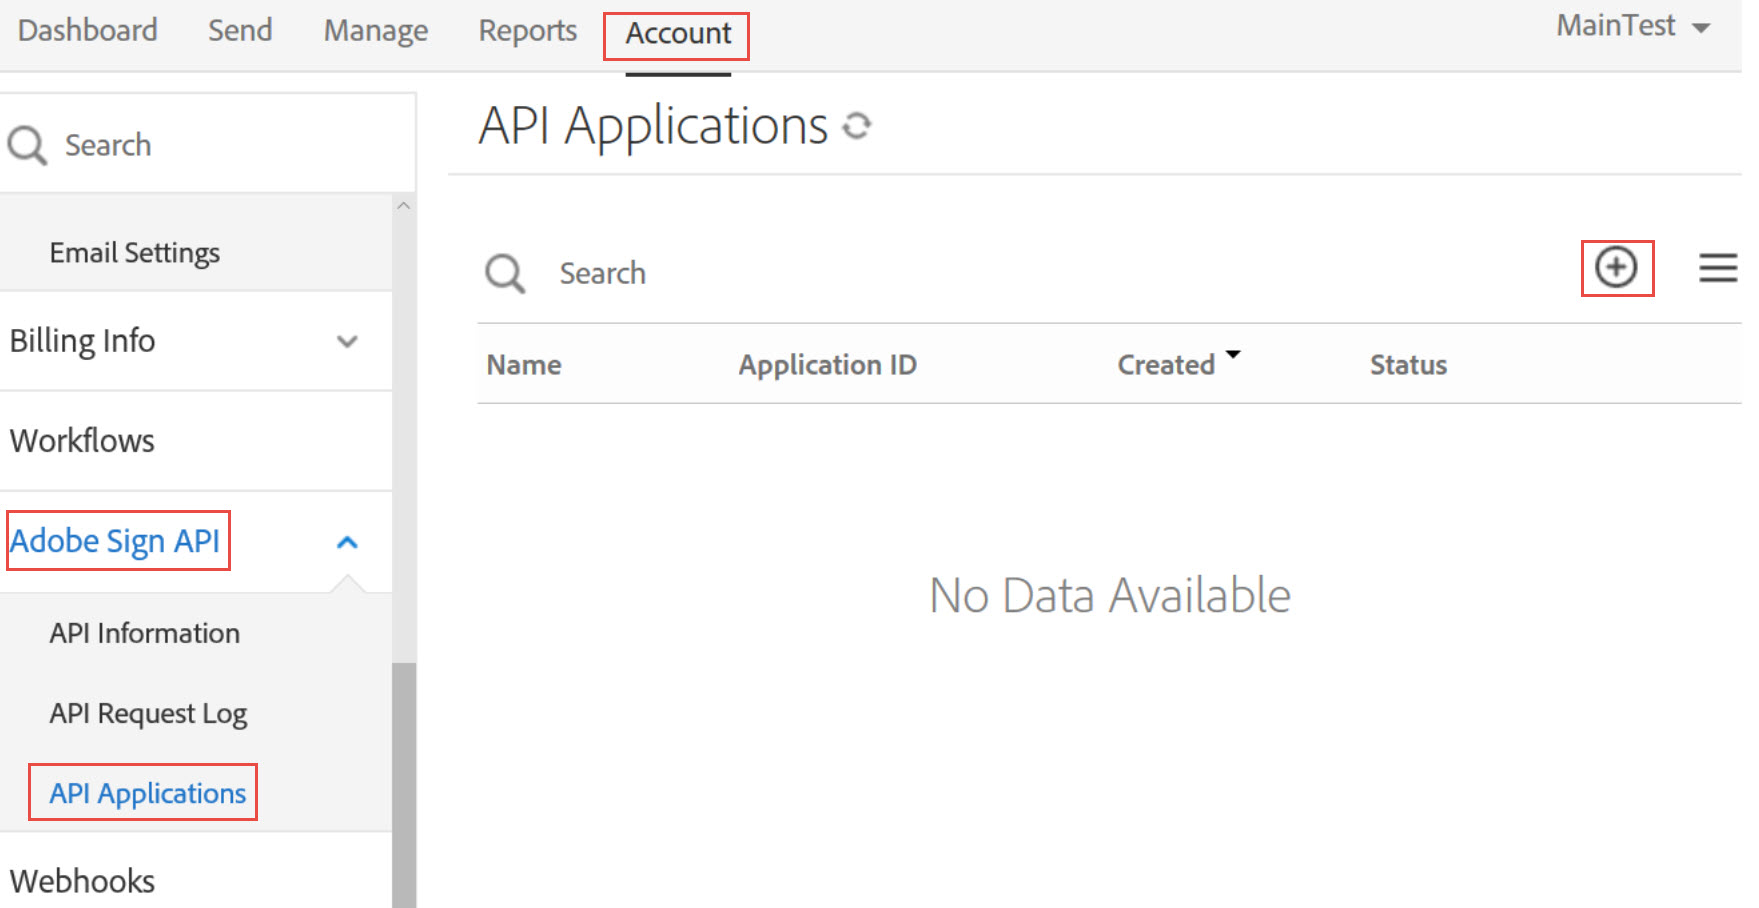This screenshot has width=1759, height=908.
Task: Open Email Settings
Action: [134, 252]
